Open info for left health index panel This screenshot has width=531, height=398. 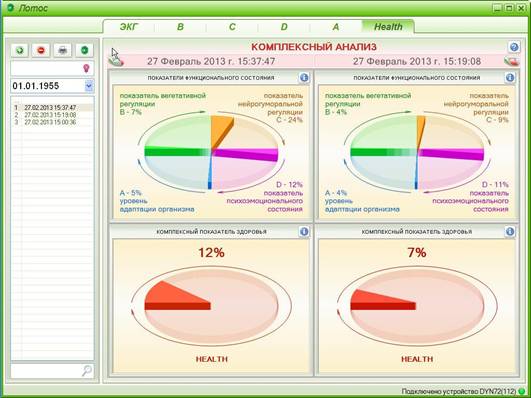coord(304,232)
